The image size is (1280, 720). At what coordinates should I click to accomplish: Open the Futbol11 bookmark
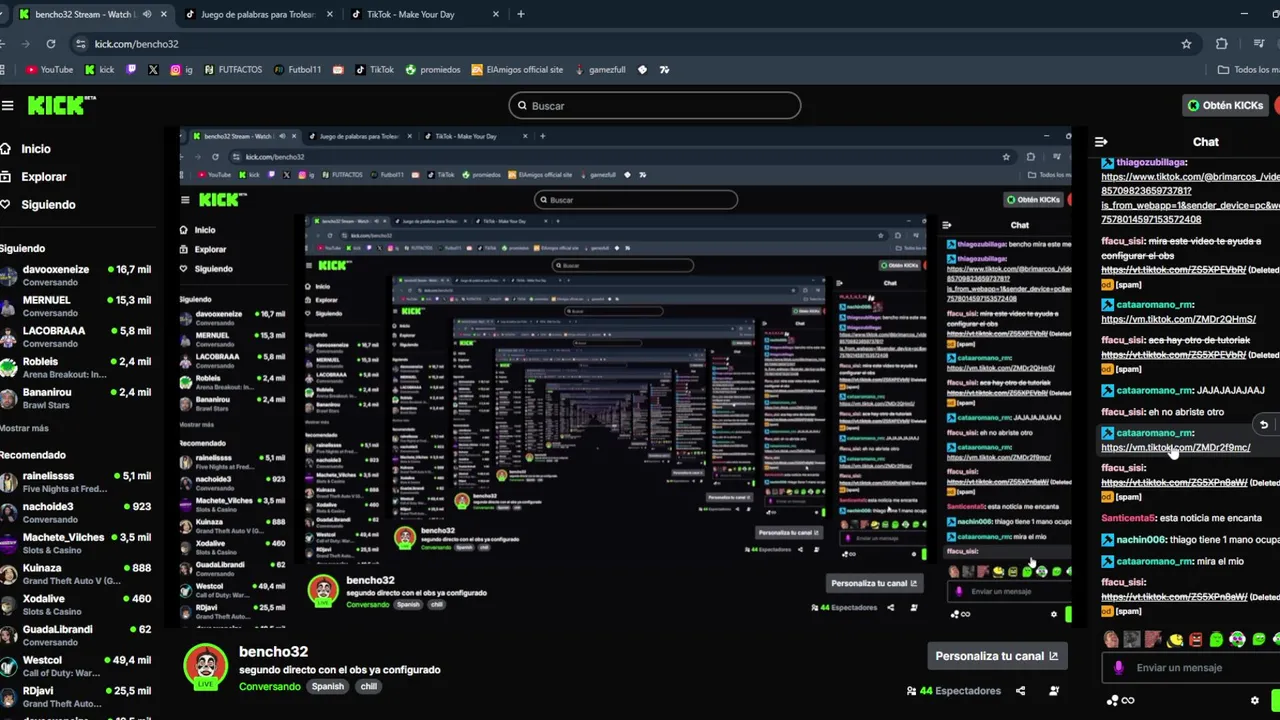[297, 70]
